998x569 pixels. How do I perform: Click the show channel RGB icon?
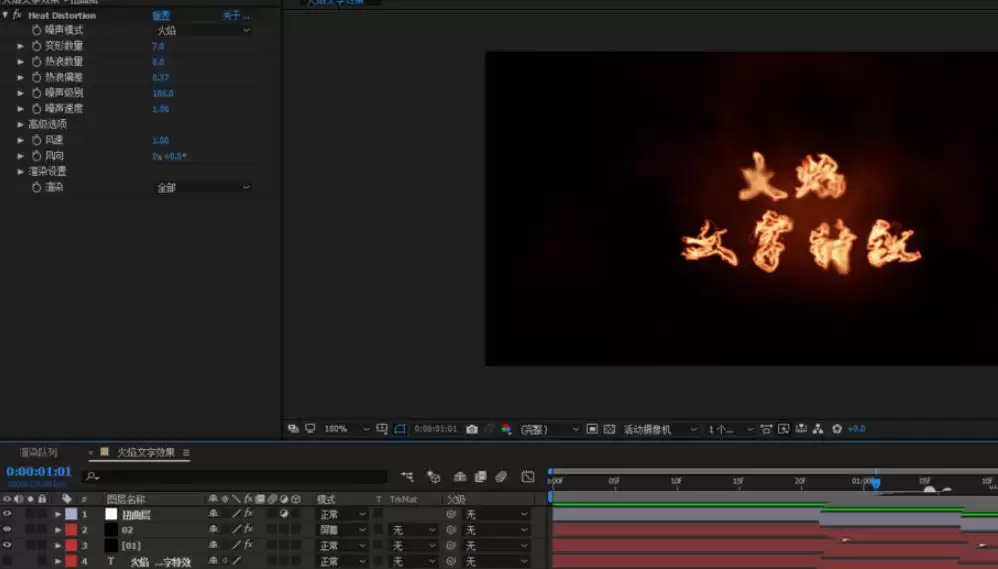click(506, 429)
